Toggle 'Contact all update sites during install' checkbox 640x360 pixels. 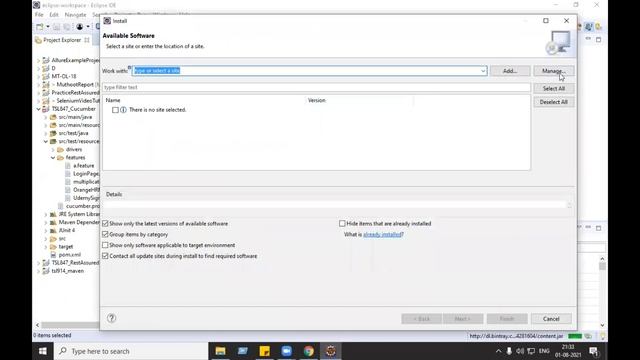[105, 256]
